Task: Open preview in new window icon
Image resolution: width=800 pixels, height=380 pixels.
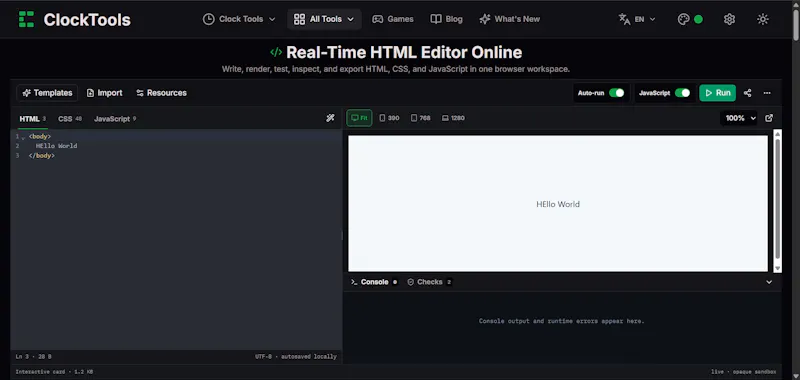Action: (x=769, y=118)
